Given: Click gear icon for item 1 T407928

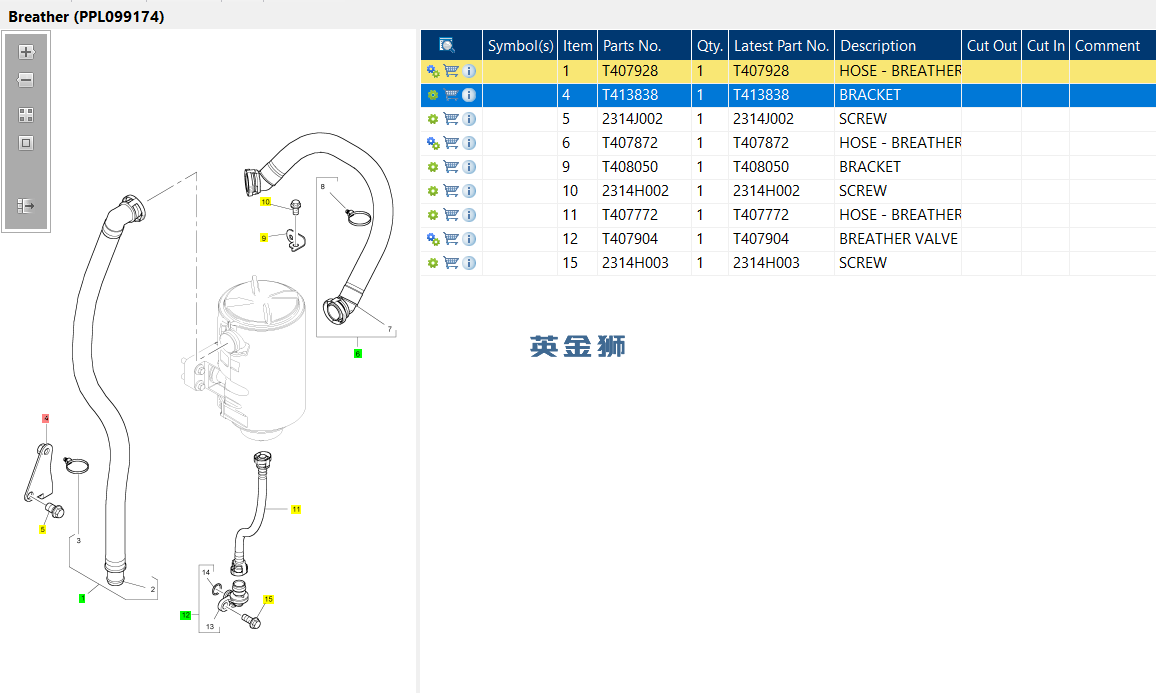Looking at the screenshot, I should (x=433, y=72).
